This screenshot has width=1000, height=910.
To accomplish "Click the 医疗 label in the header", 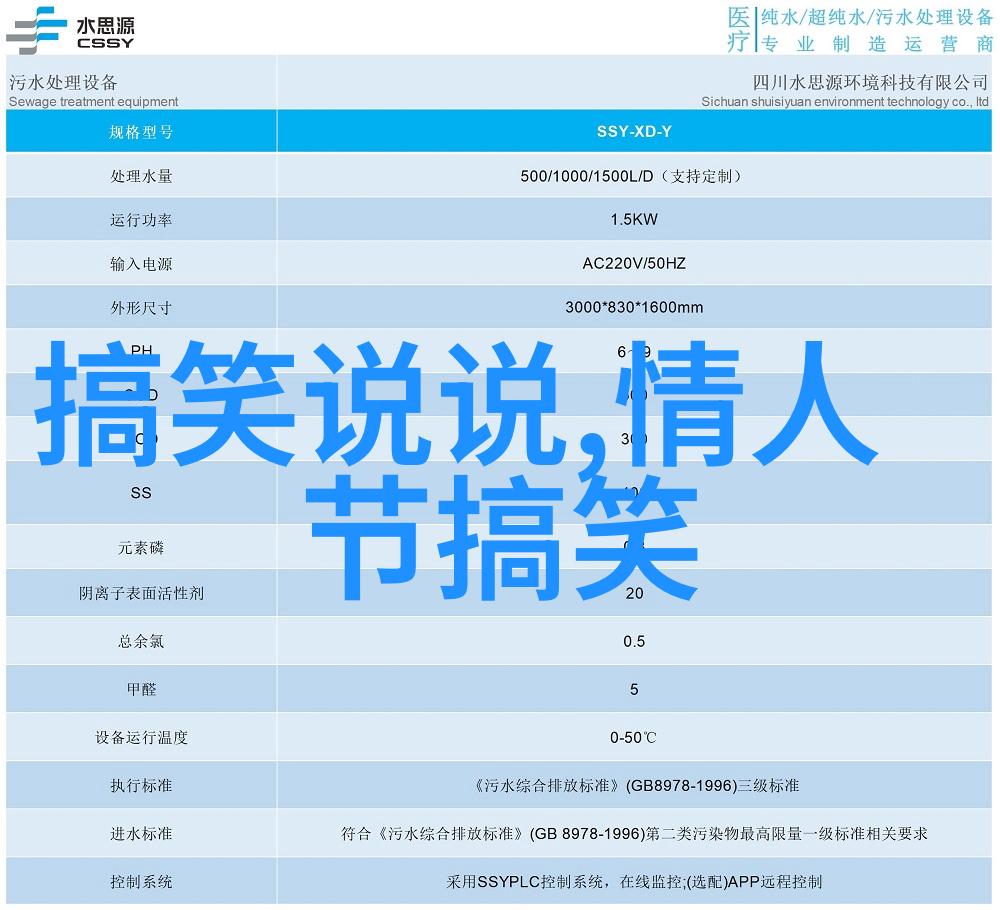I will 739,29.
